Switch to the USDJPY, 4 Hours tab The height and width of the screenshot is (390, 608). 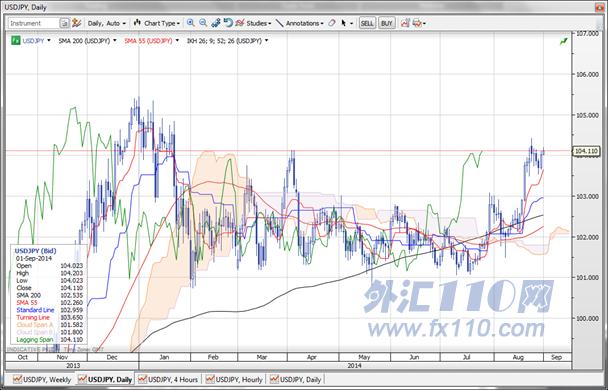pos(168,379)
